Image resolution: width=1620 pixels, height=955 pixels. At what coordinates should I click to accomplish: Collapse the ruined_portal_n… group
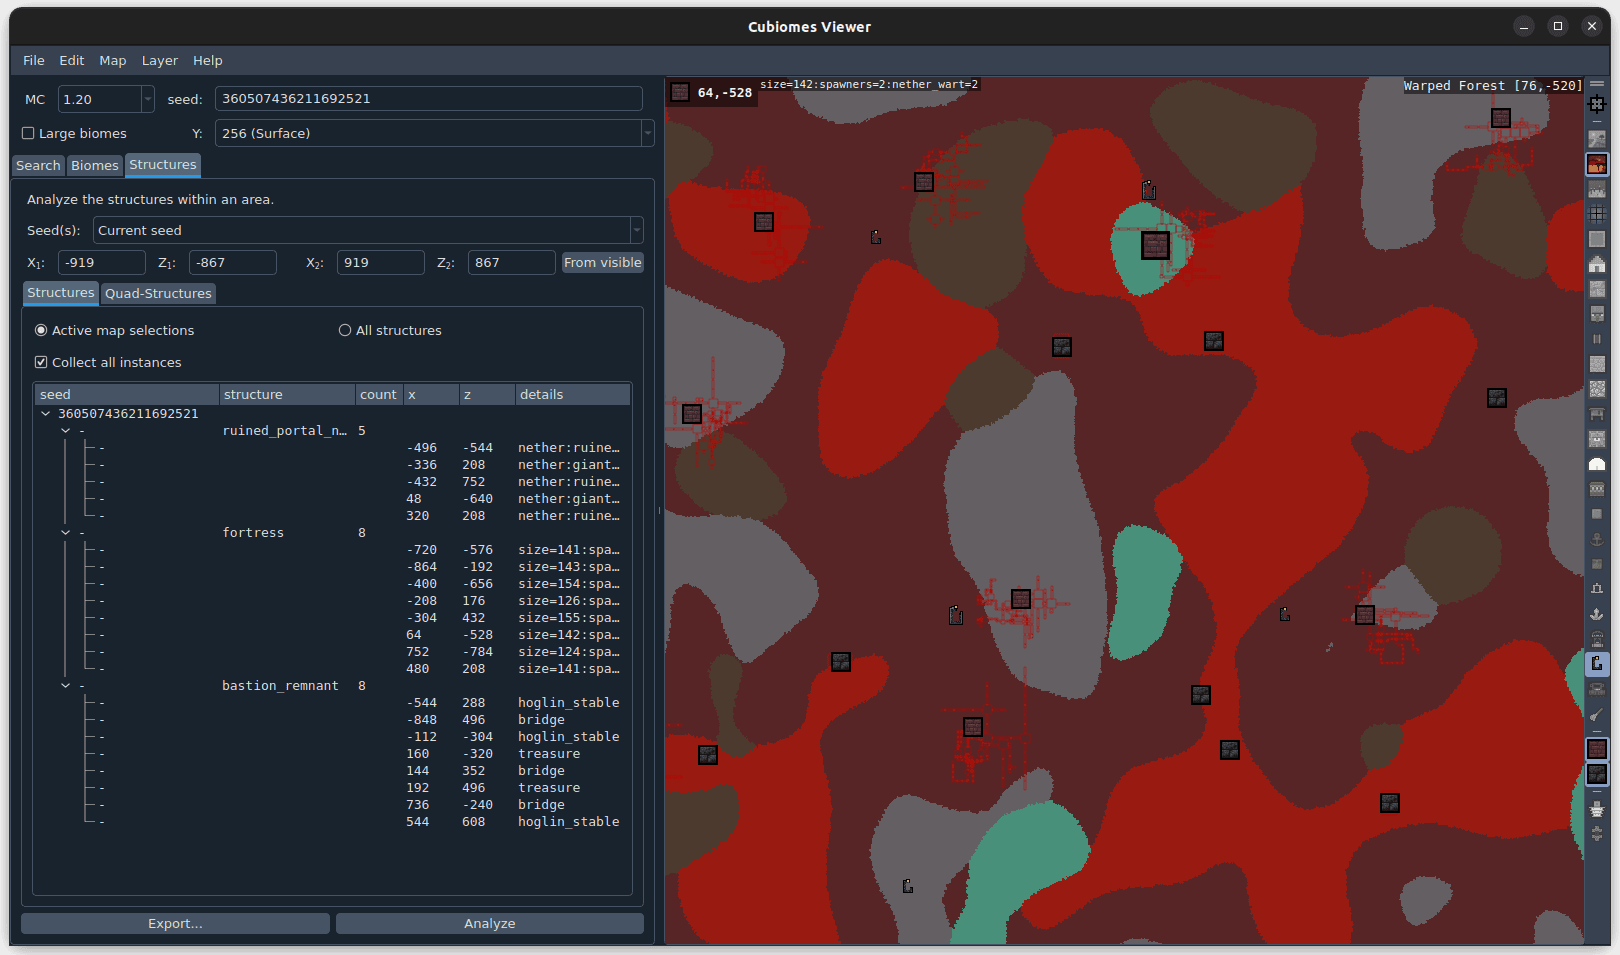66,430
